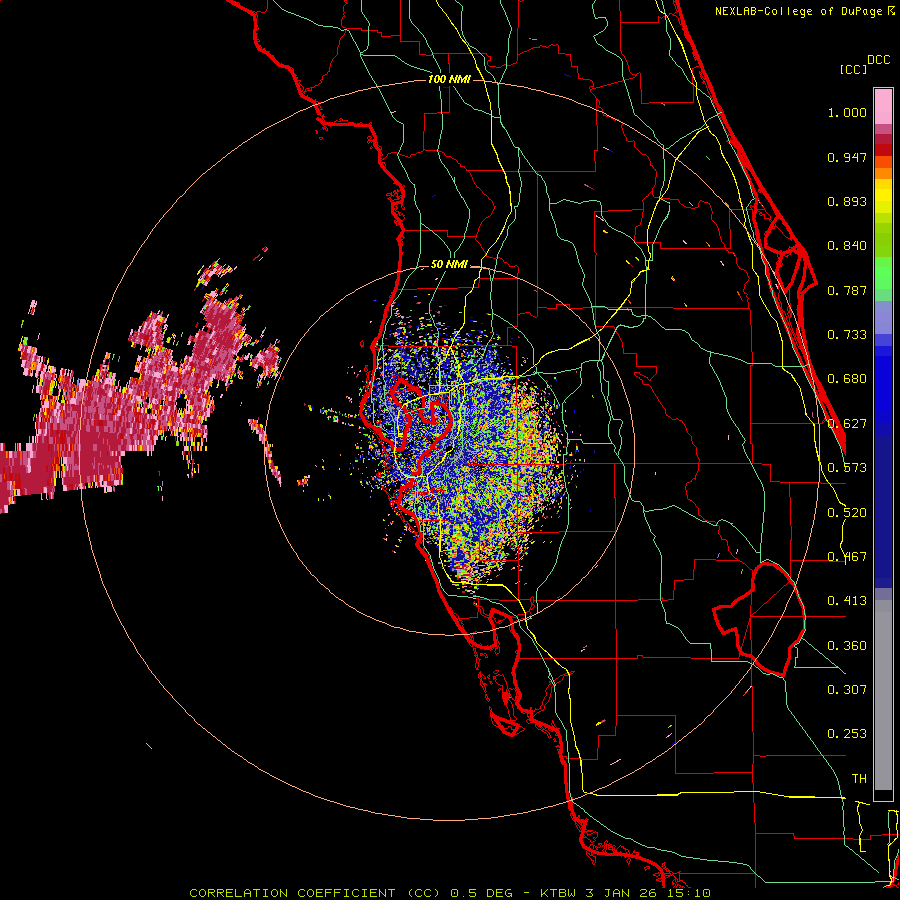Select the 0.733 legend value
This screenshot has height=900, width=900.
coord(847,335)
